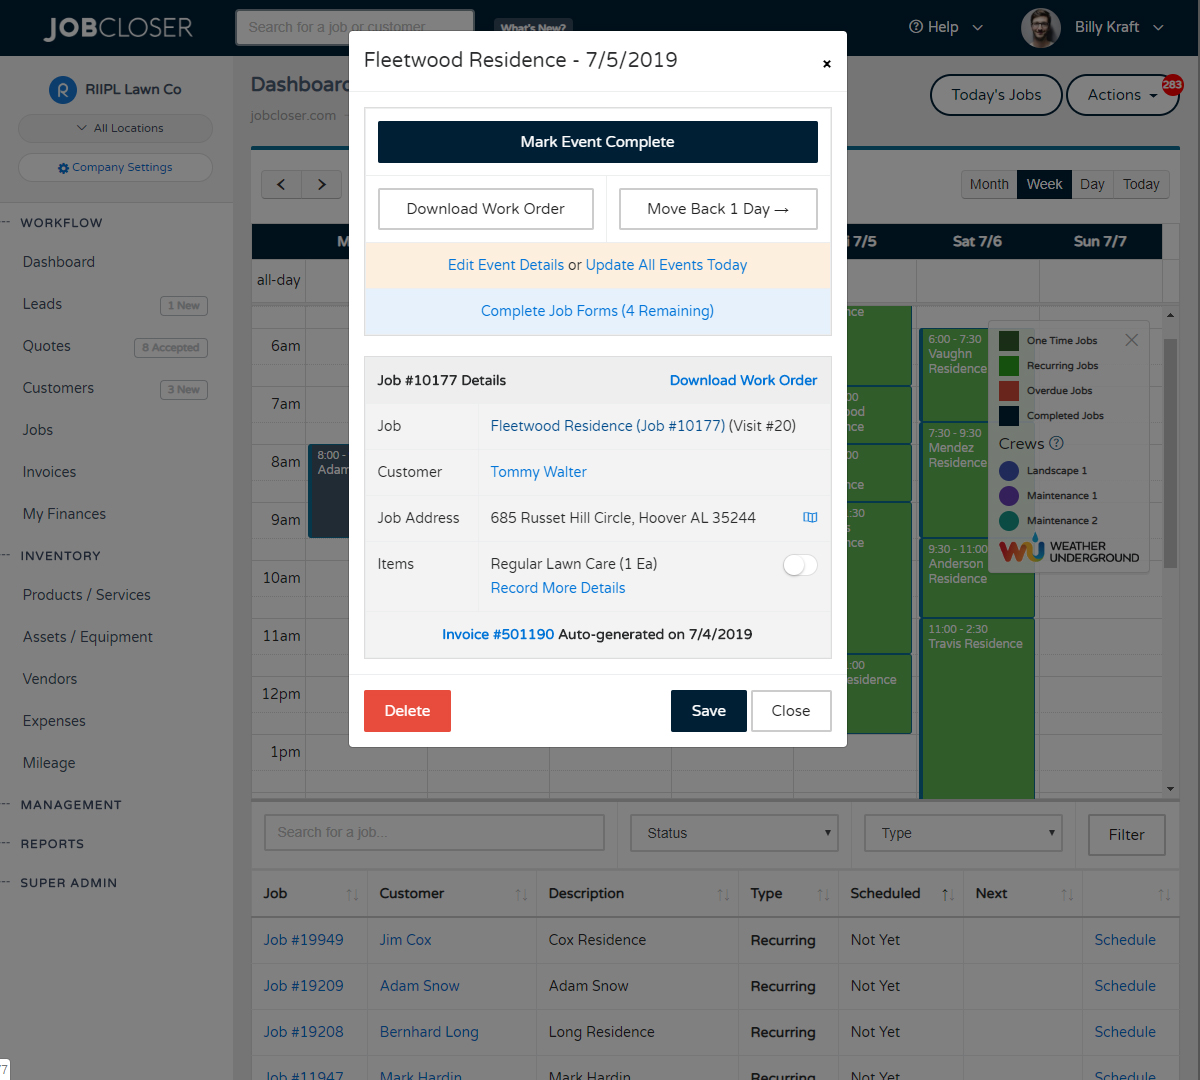Open the Status filter dropdown

pyautogui.click(x=734, y=833)
